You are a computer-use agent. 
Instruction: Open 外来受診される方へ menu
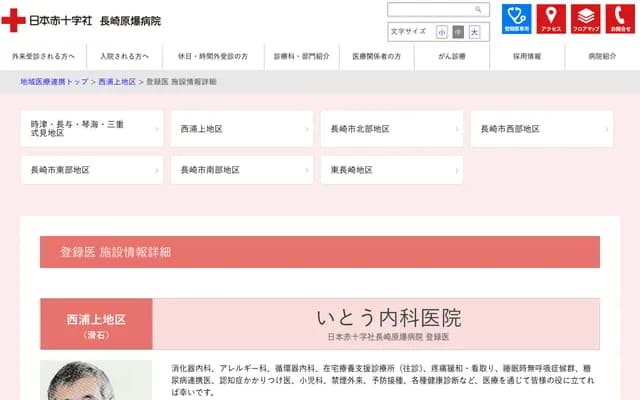coord(43,56)
